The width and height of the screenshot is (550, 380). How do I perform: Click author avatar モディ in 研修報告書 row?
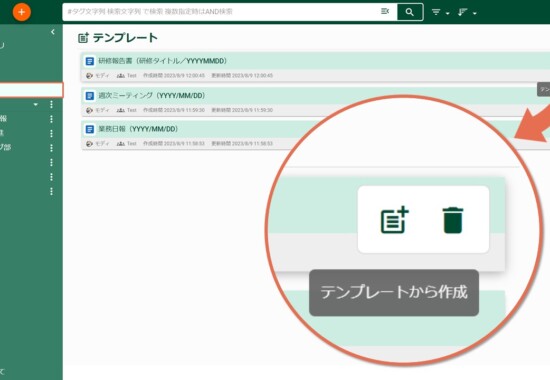tap(89, 75)
